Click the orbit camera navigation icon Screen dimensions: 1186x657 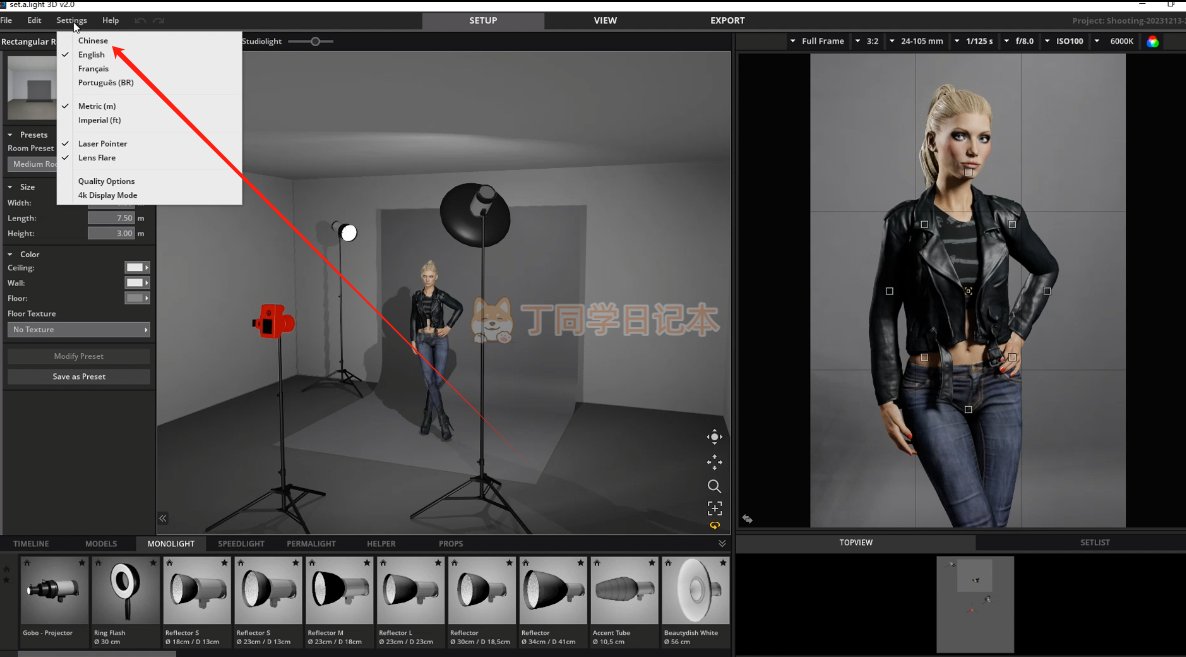point(714,437)
